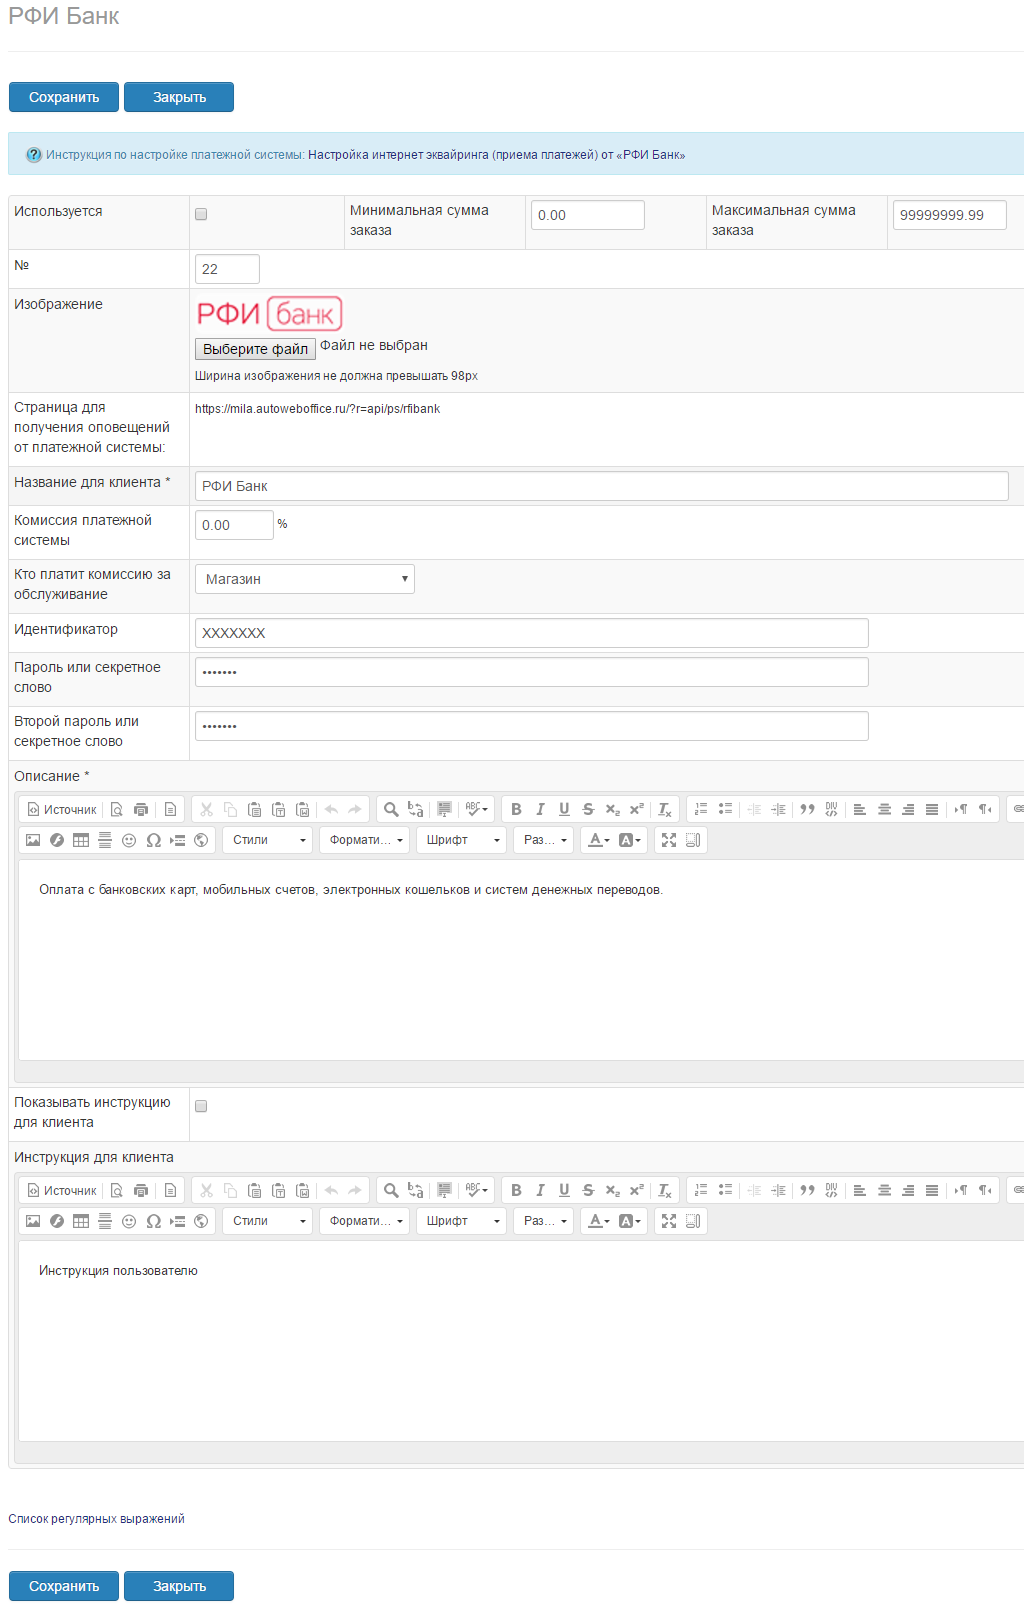Open Find tool in Описание editor toolbar

click(391, 809)
